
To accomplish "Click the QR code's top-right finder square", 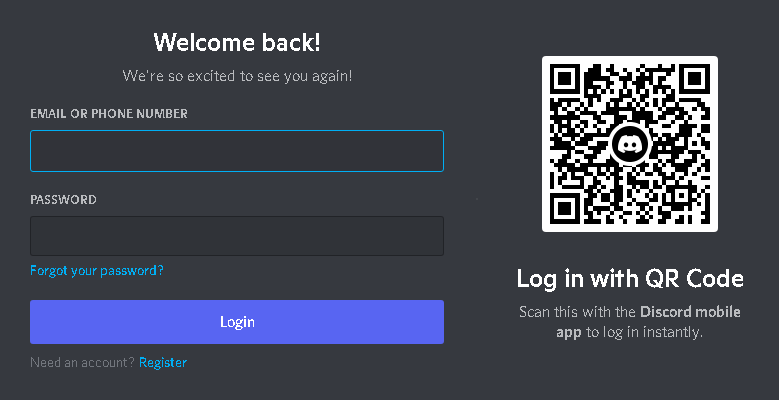I will pos(694,80).
